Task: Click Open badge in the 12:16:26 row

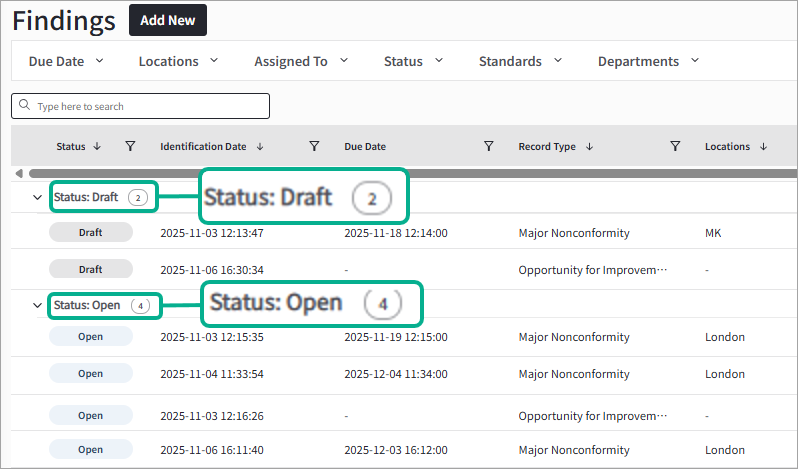Action: 91,416
